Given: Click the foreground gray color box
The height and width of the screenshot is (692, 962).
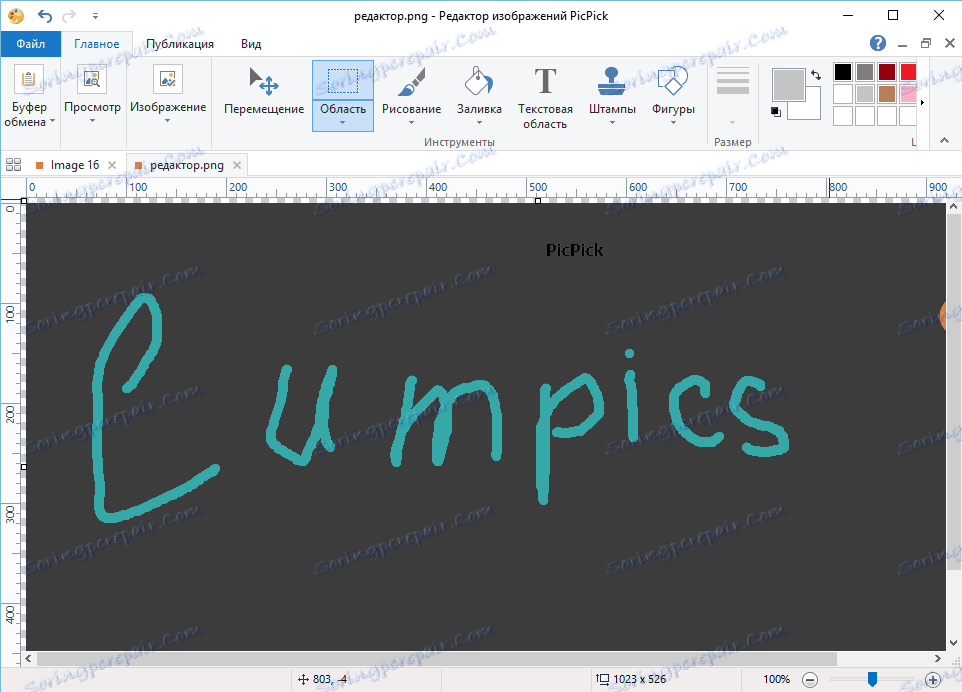Looking at the screenshot, I should click(788, 85).
